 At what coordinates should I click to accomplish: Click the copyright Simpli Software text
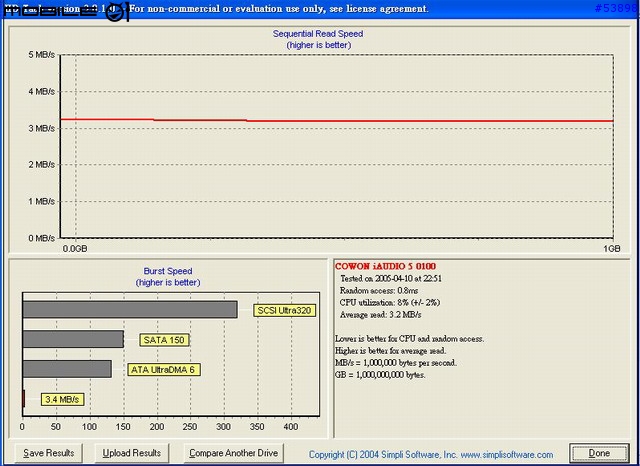point(431,455)
